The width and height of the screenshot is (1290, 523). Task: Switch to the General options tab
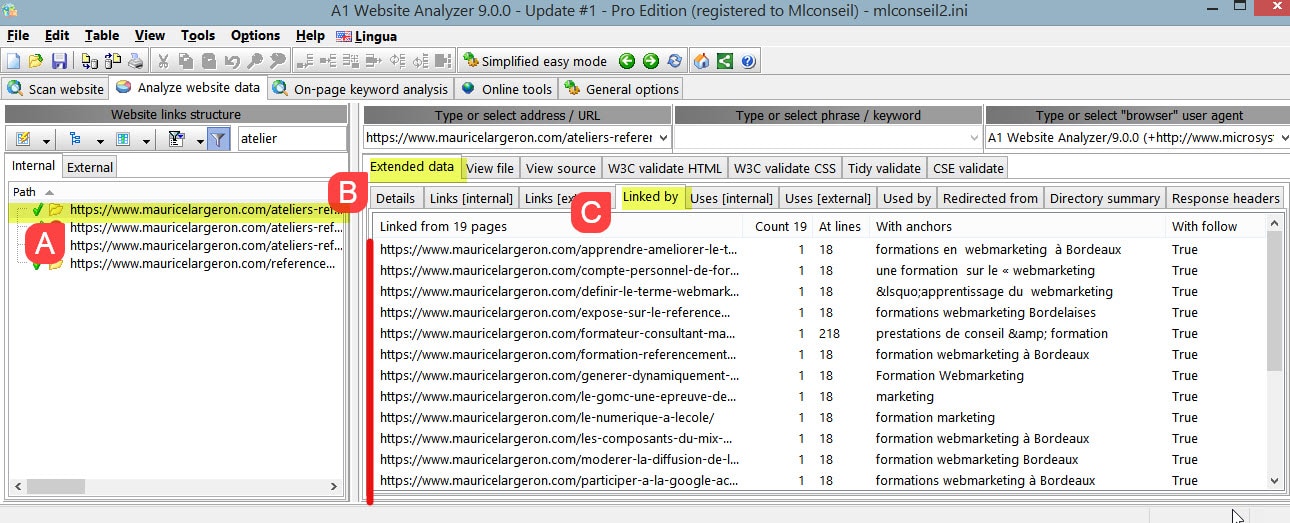[622, 89]
